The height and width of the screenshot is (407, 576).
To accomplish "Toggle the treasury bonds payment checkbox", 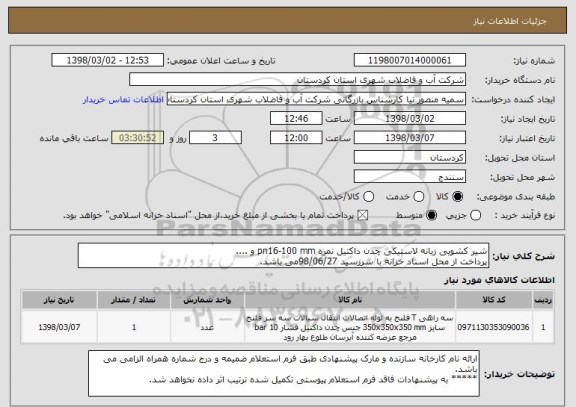I will tap(363, 216).
